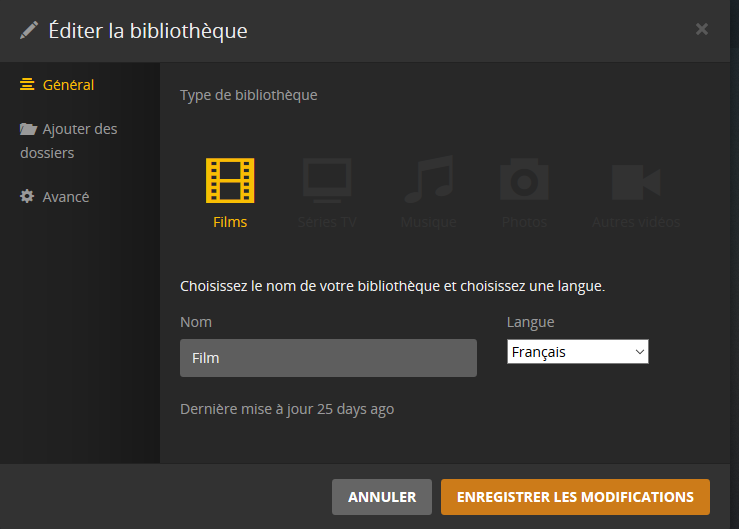This screenshot has height=529, width=739.
Task: Select the Films library type icon
Action: pos(230,181)
